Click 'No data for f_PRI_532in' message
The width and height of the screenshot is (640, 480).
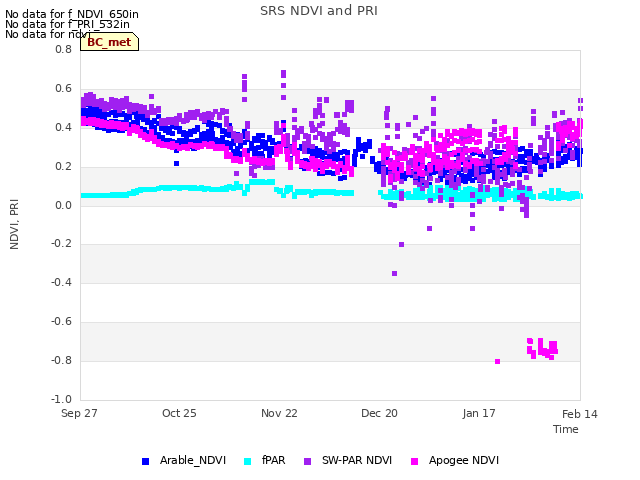[x=67, y=24]
